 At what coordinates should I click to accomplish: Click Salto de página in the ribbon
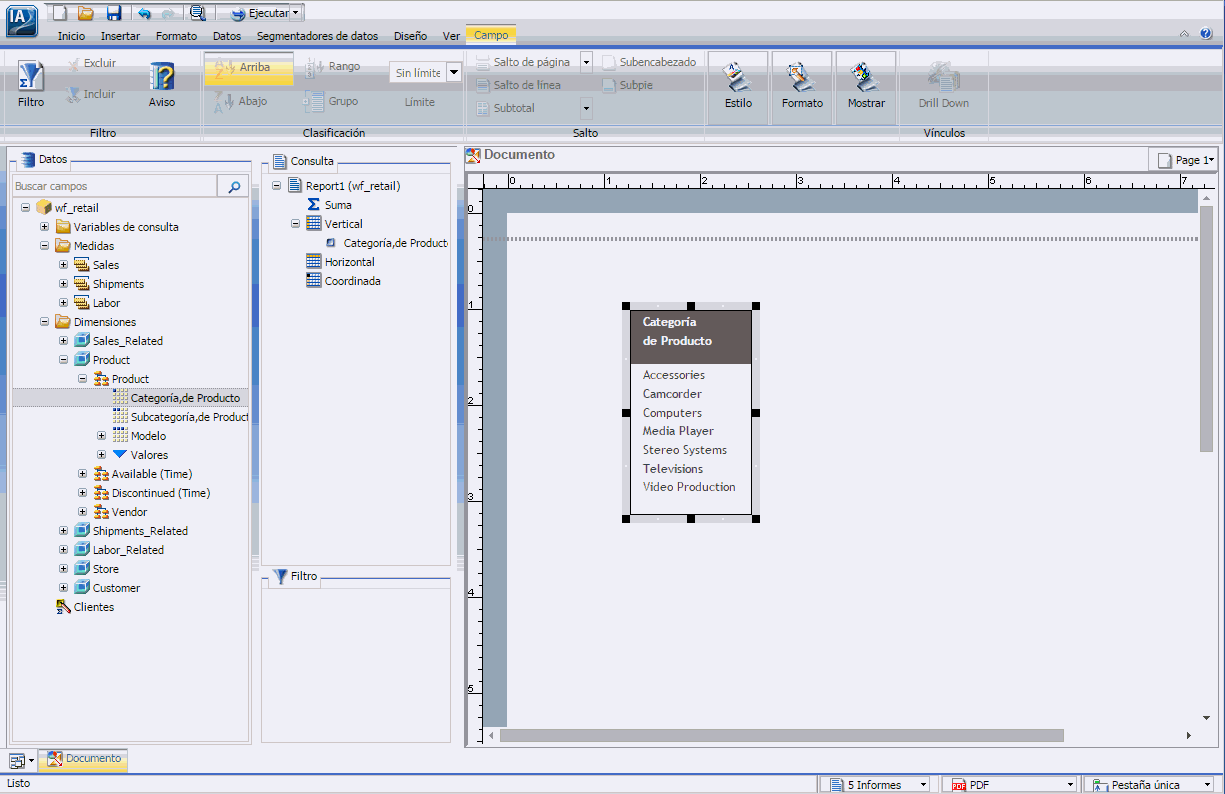523,62
